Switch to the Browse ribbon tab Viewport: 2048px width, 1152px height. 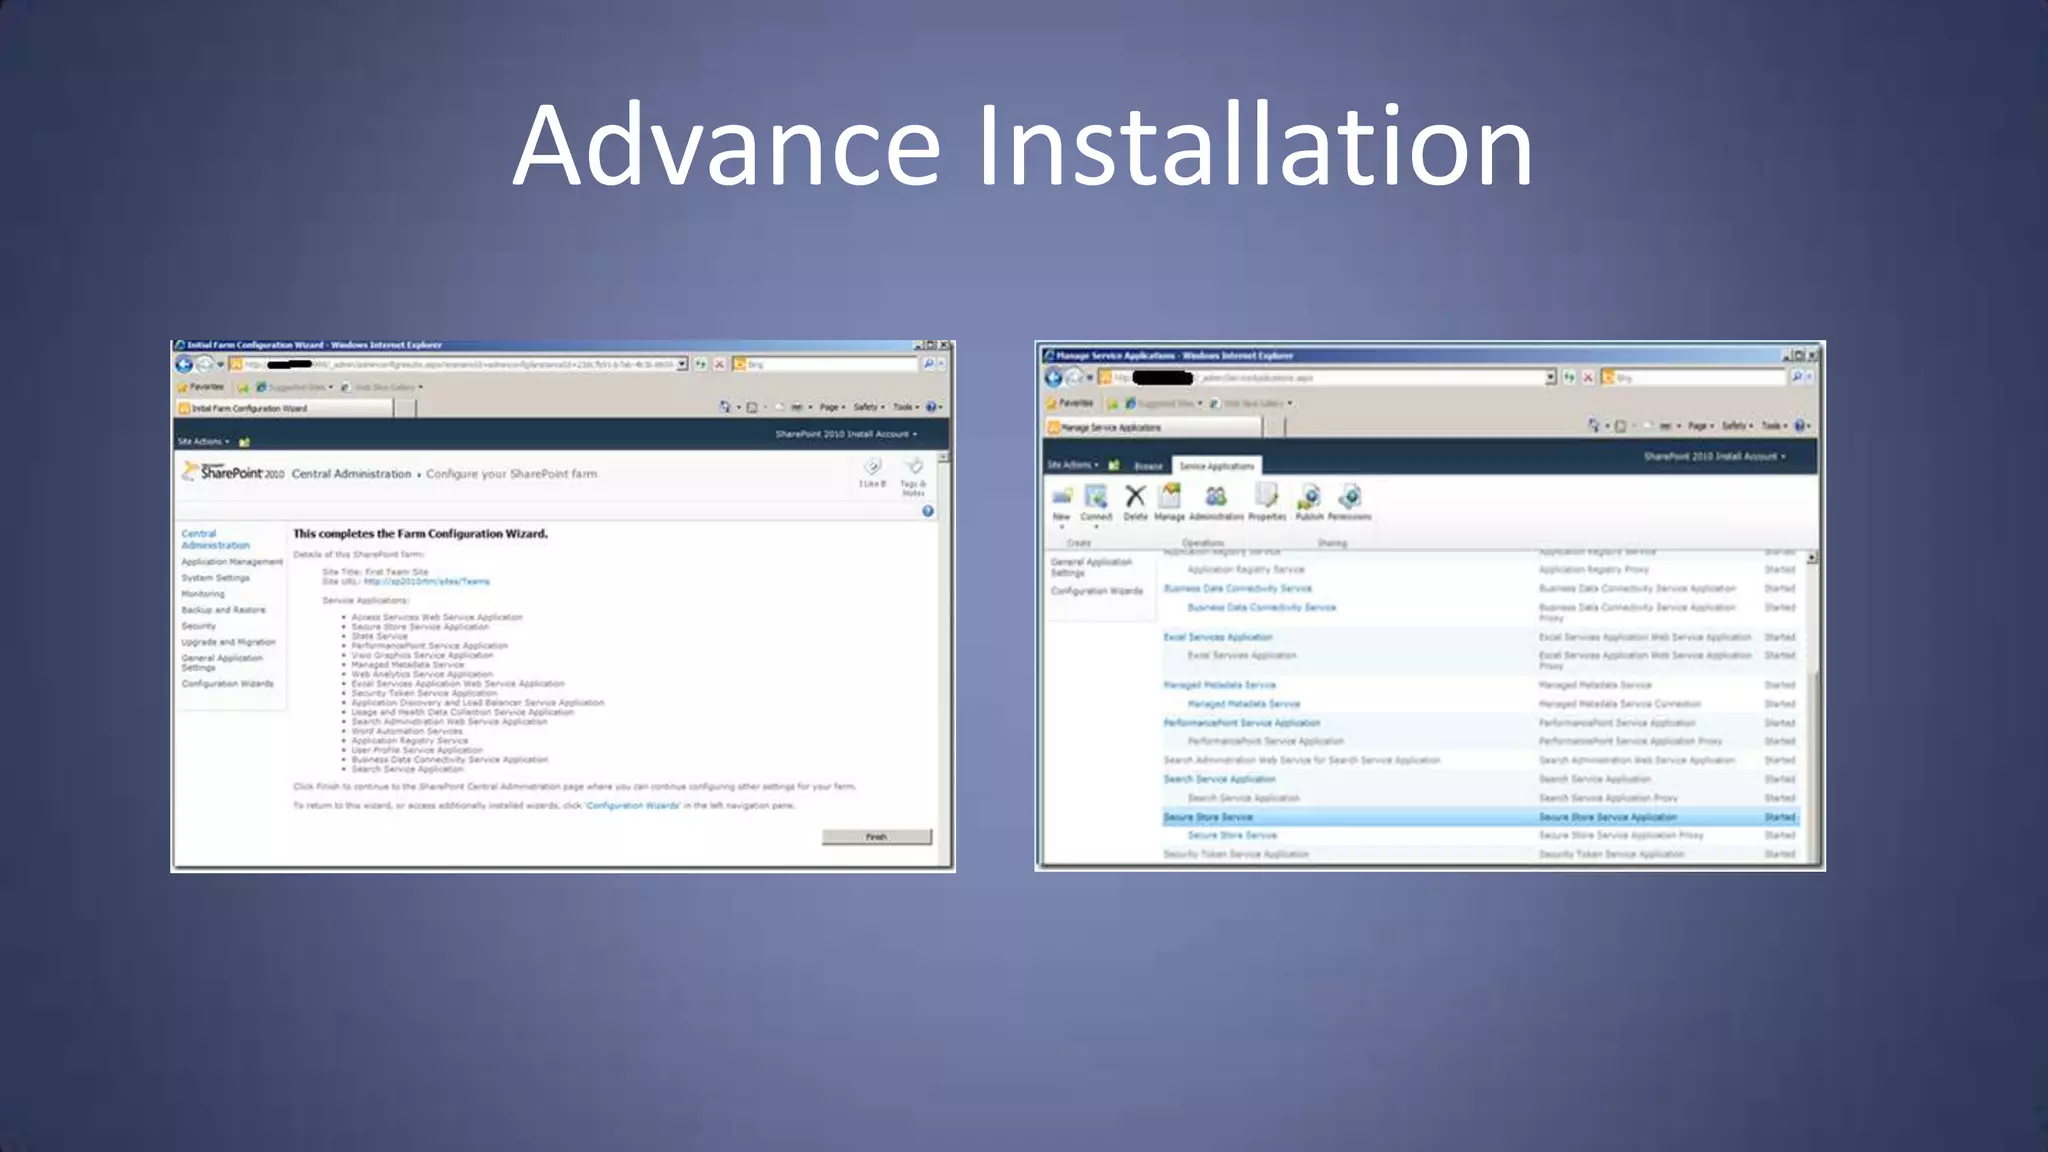pyautogui.click(x=1148, y=466)
